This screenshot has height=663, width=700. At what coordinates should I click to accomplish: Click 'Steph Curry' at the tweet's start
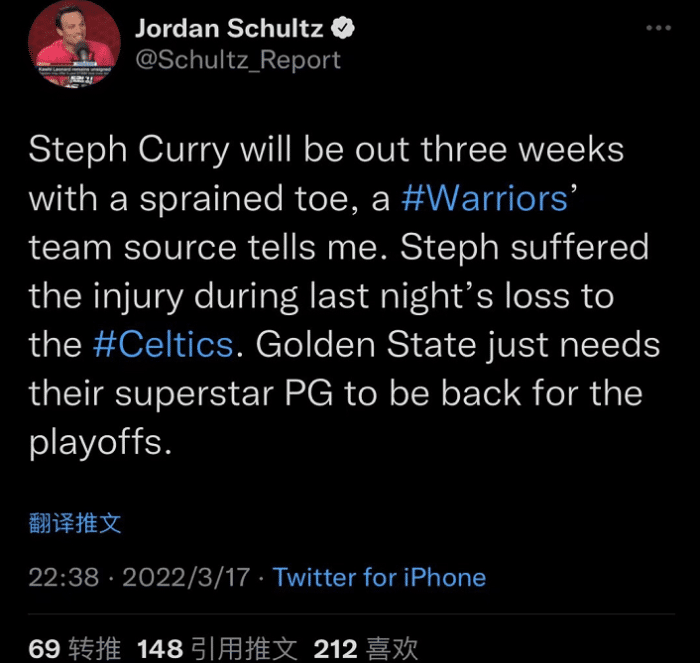[x=130, y=150]
